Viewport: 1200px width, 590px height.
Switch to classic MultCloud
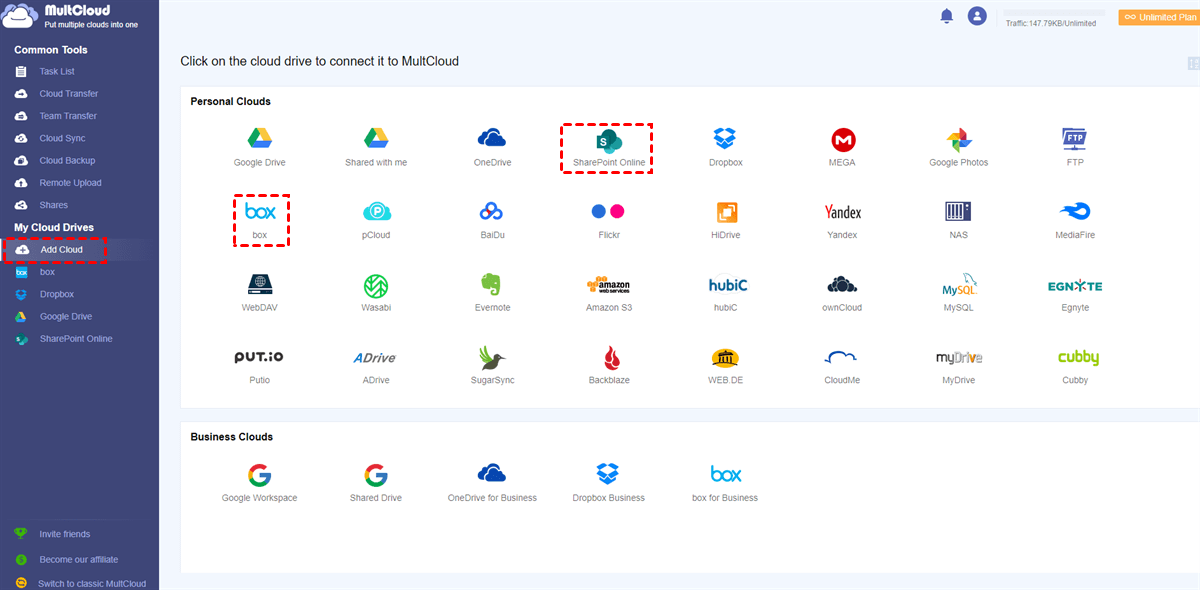[92, 584]
